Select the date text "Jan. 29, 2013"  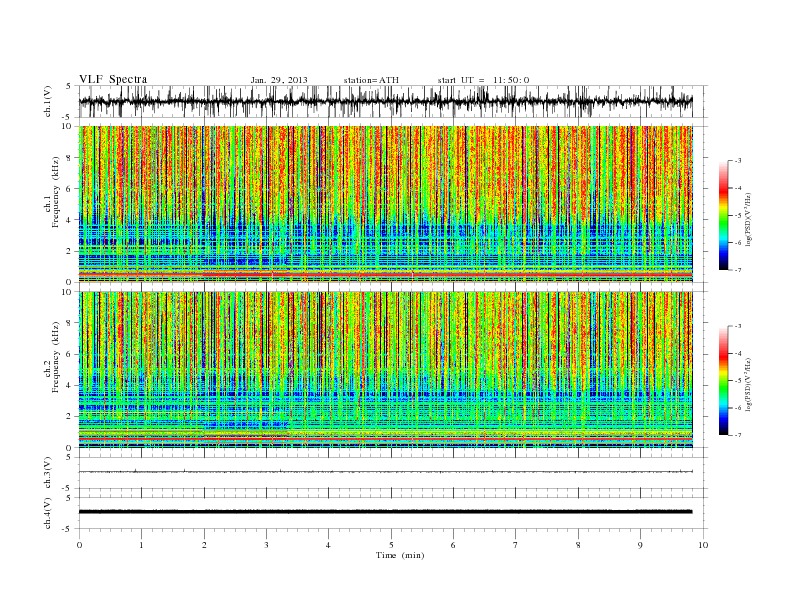[279, 80]
